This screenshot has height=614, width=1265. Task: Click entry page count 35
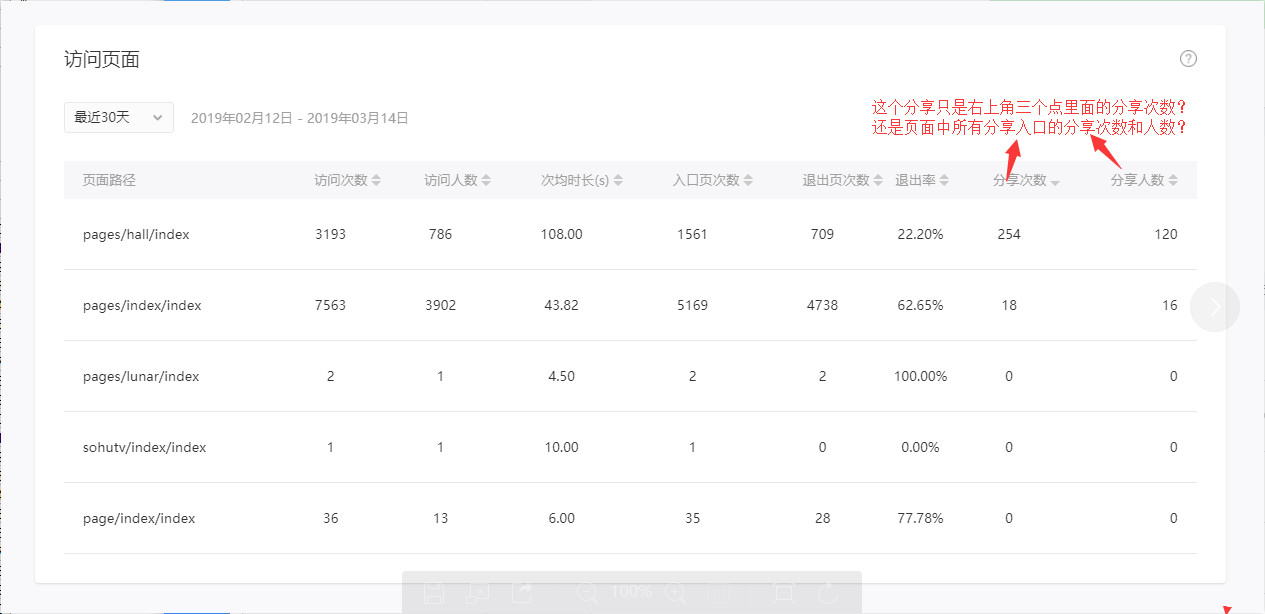click(692, 518)
